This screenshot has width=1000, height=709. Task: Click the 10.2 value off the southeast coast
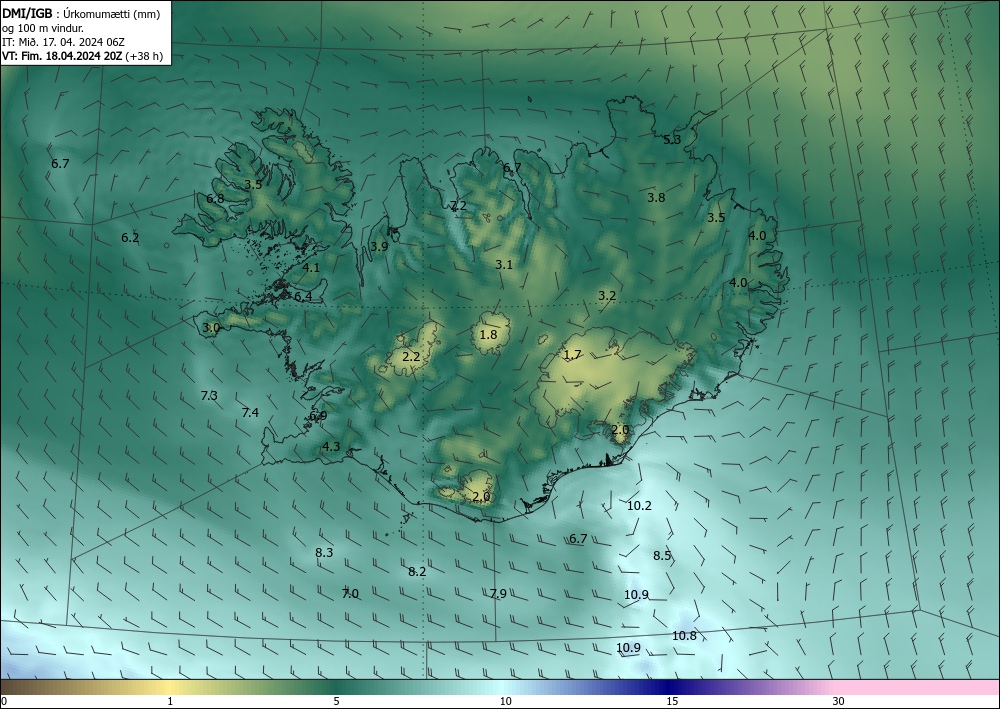(639, 506)
